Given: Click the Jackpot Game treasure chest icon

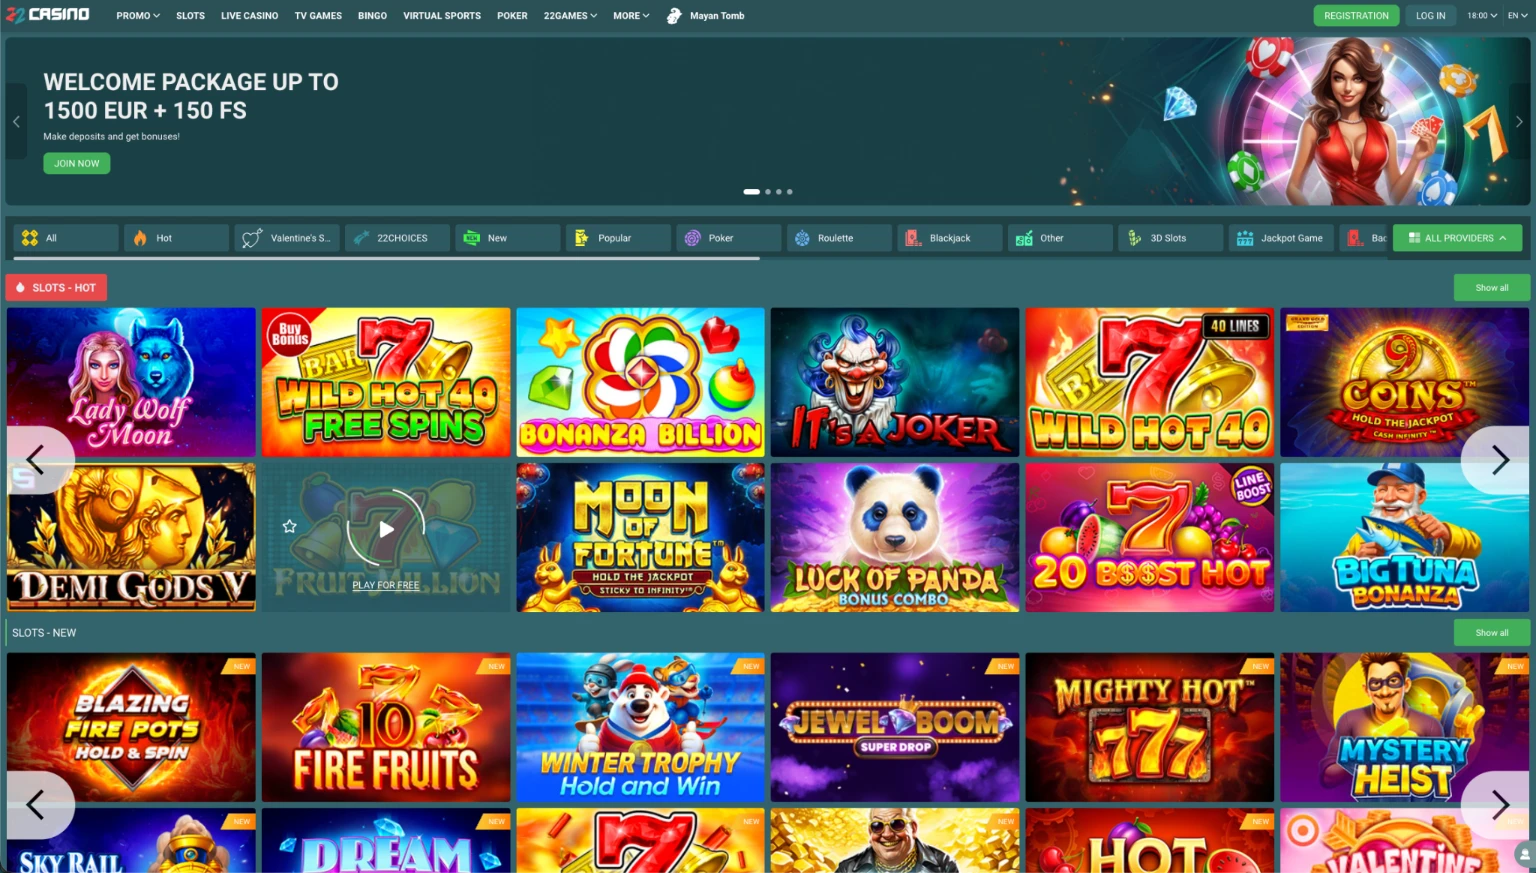Looking at the screenshot, I should click(x=1244, y=237).
